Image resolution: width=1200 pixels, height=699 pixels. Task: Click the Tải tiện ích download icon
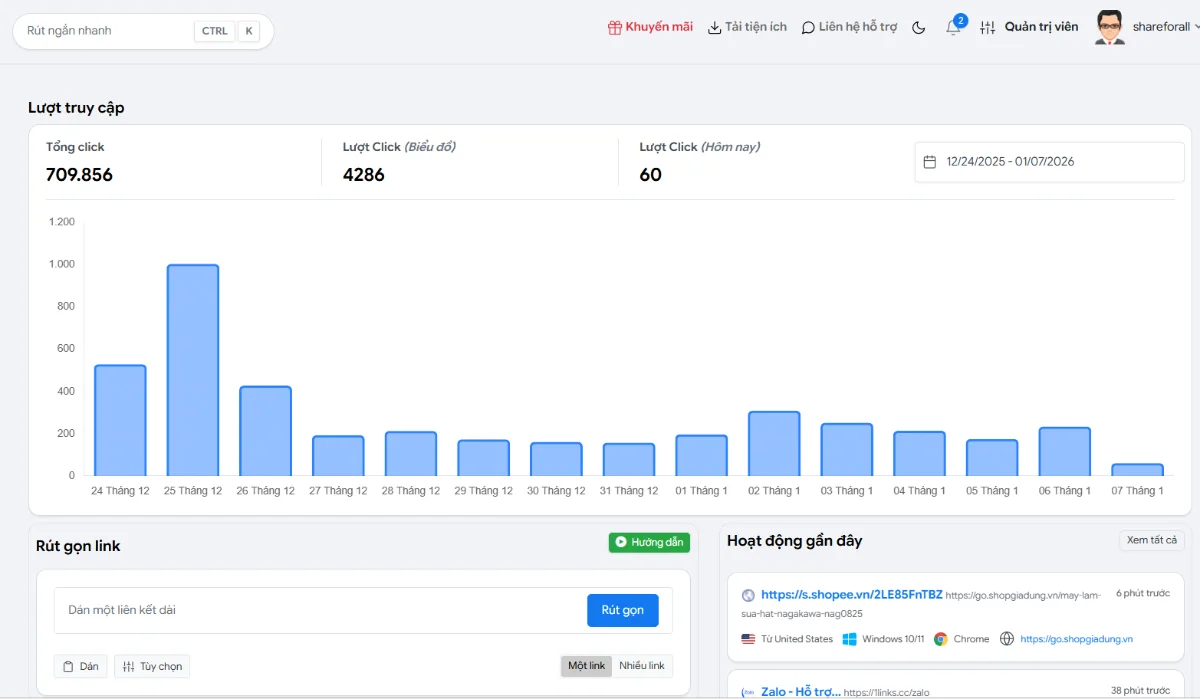(x=714, y=27)
